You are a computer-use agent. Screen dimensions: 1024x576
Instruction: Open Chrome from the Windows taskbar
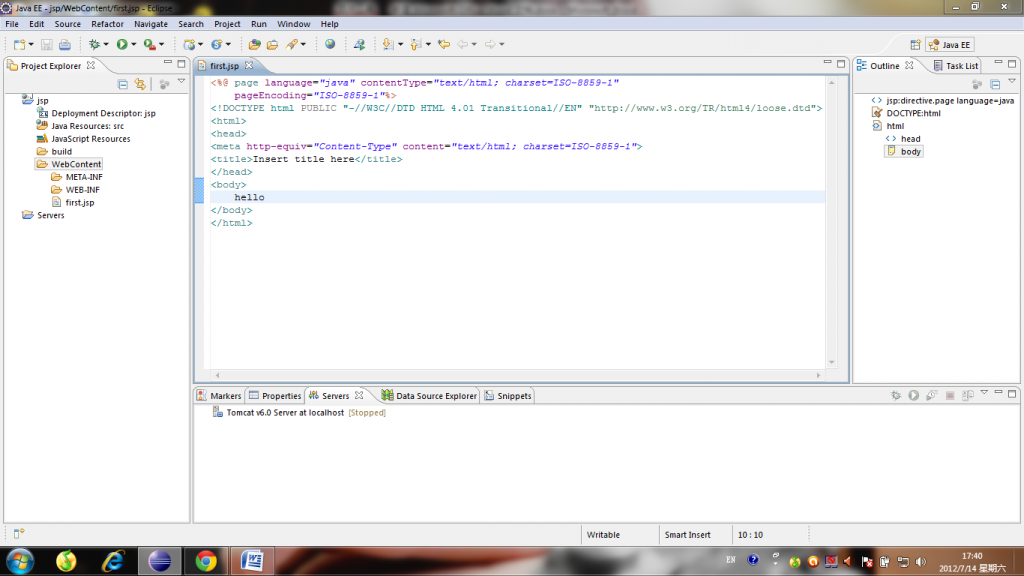(x=206, y=560)
